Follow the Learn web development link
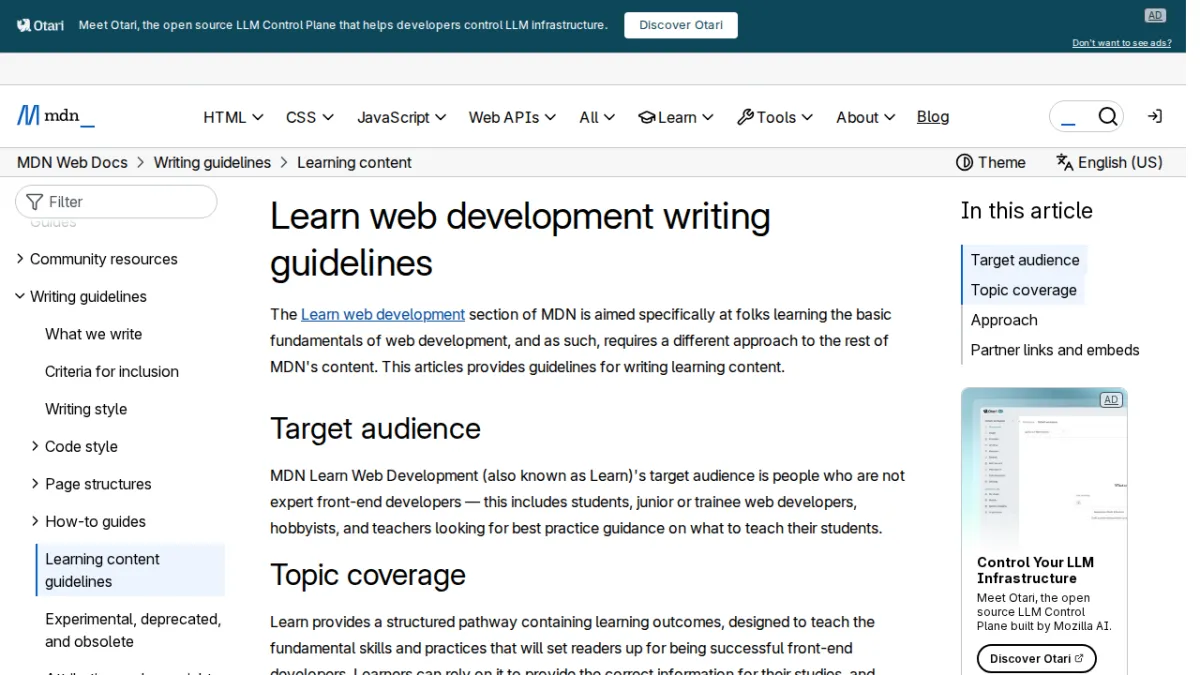1200x675 pixels. pos(383,314)
